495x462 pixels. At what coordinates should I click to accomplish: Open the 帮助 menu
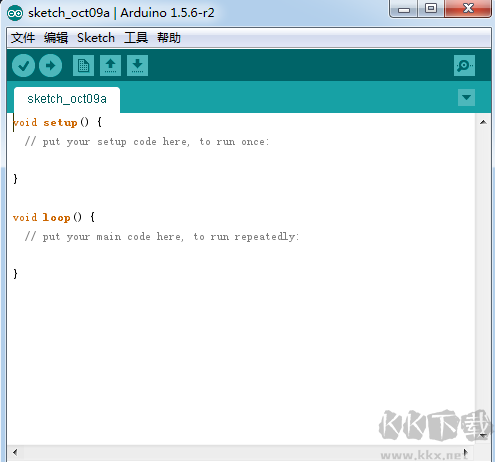[169, 38]
